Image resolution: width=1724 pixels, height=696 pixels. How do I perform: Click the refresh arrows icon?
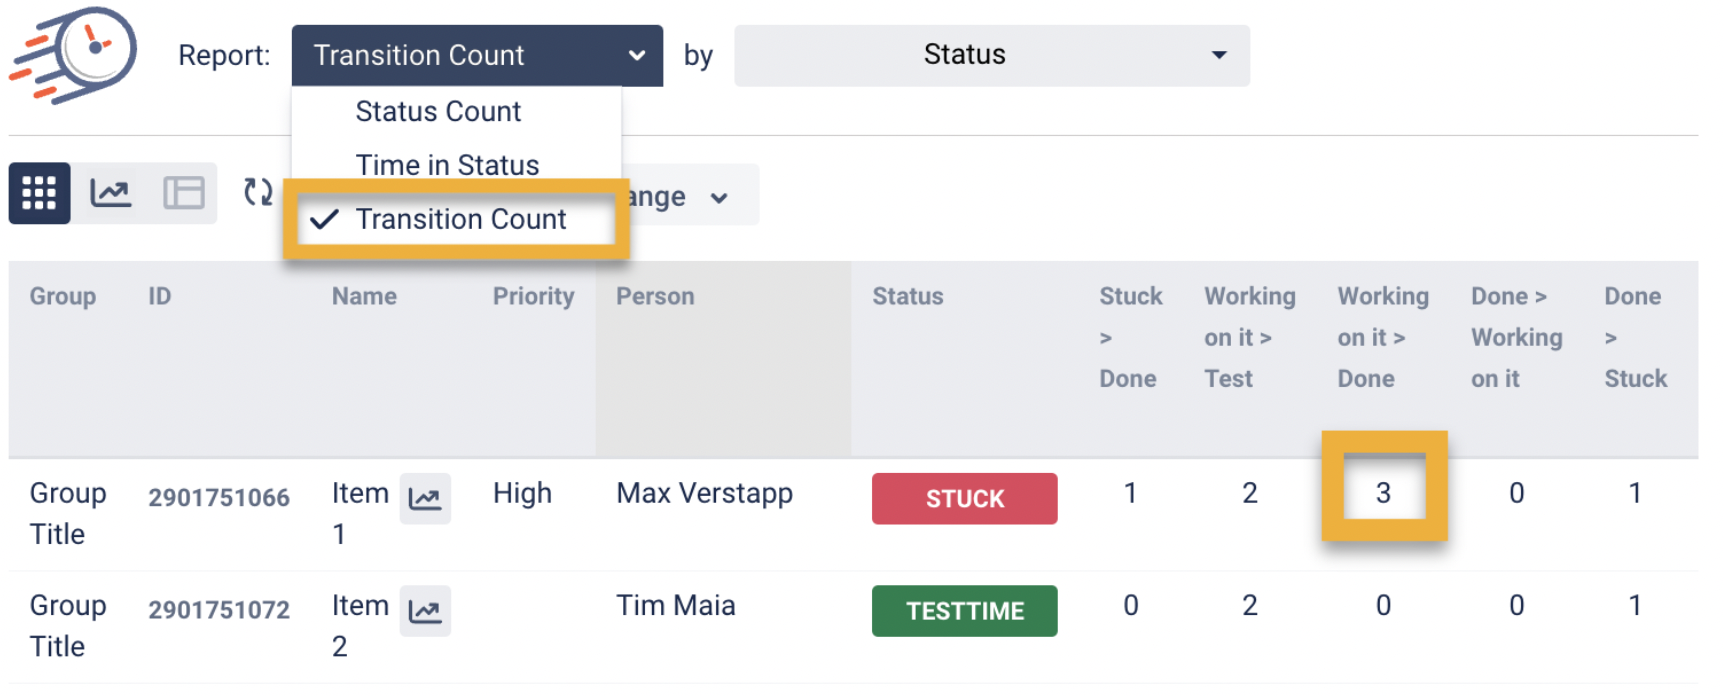point(258,192)
